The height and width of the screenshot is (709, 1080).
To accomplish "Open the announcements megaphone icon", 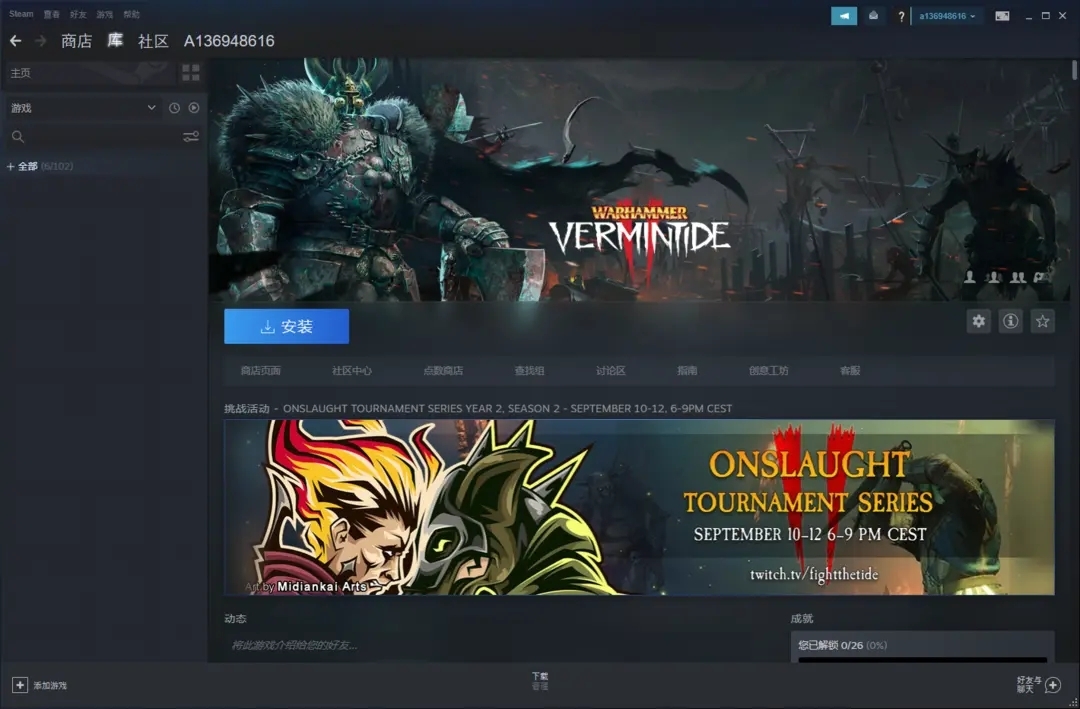I will pos(844,16).
